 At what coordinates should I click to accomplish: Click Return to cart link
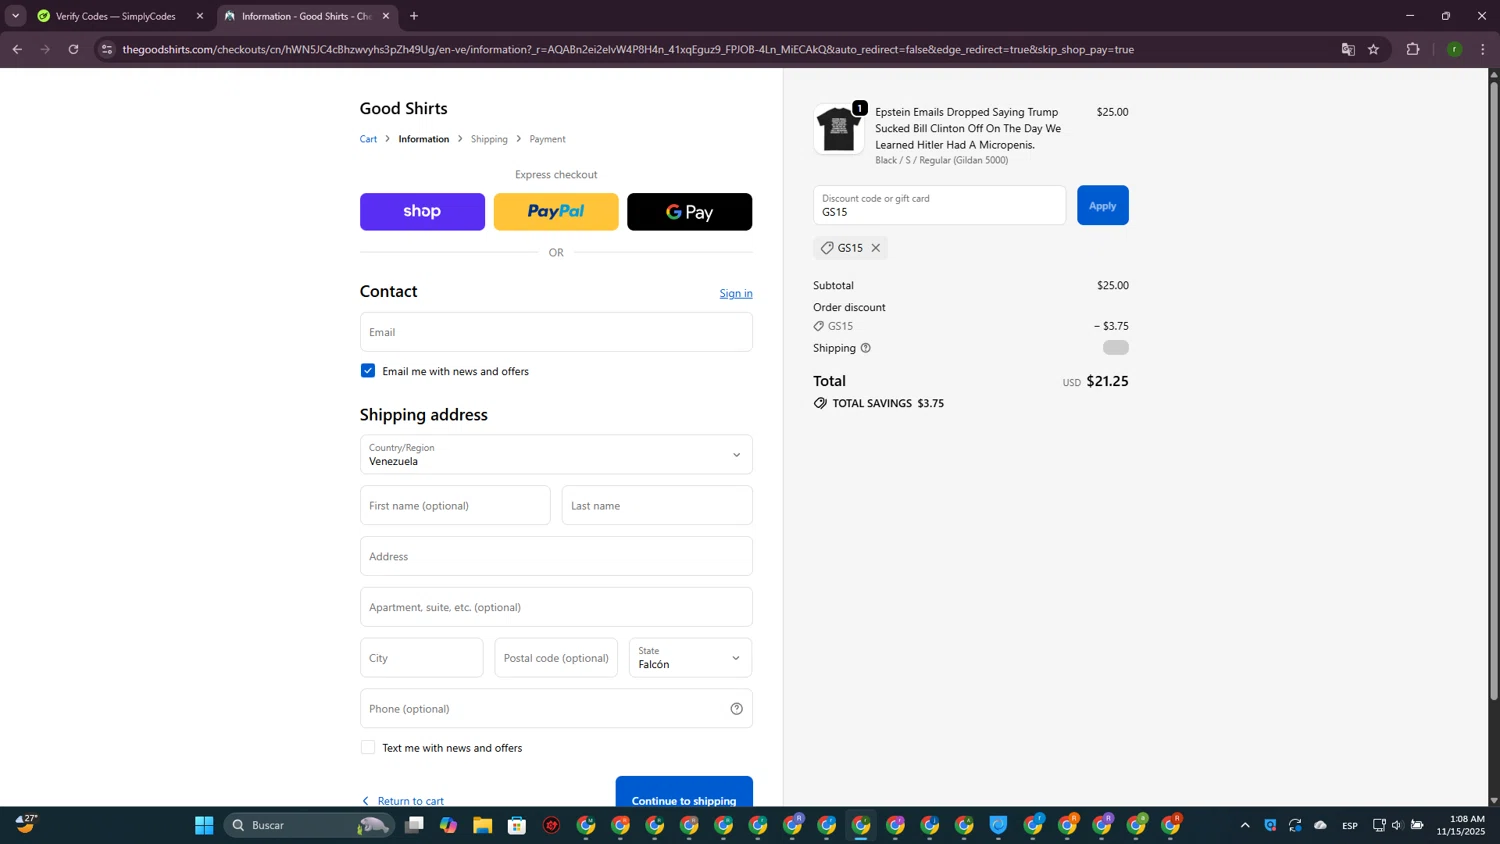pyautogui.click(x=403, y=800)
